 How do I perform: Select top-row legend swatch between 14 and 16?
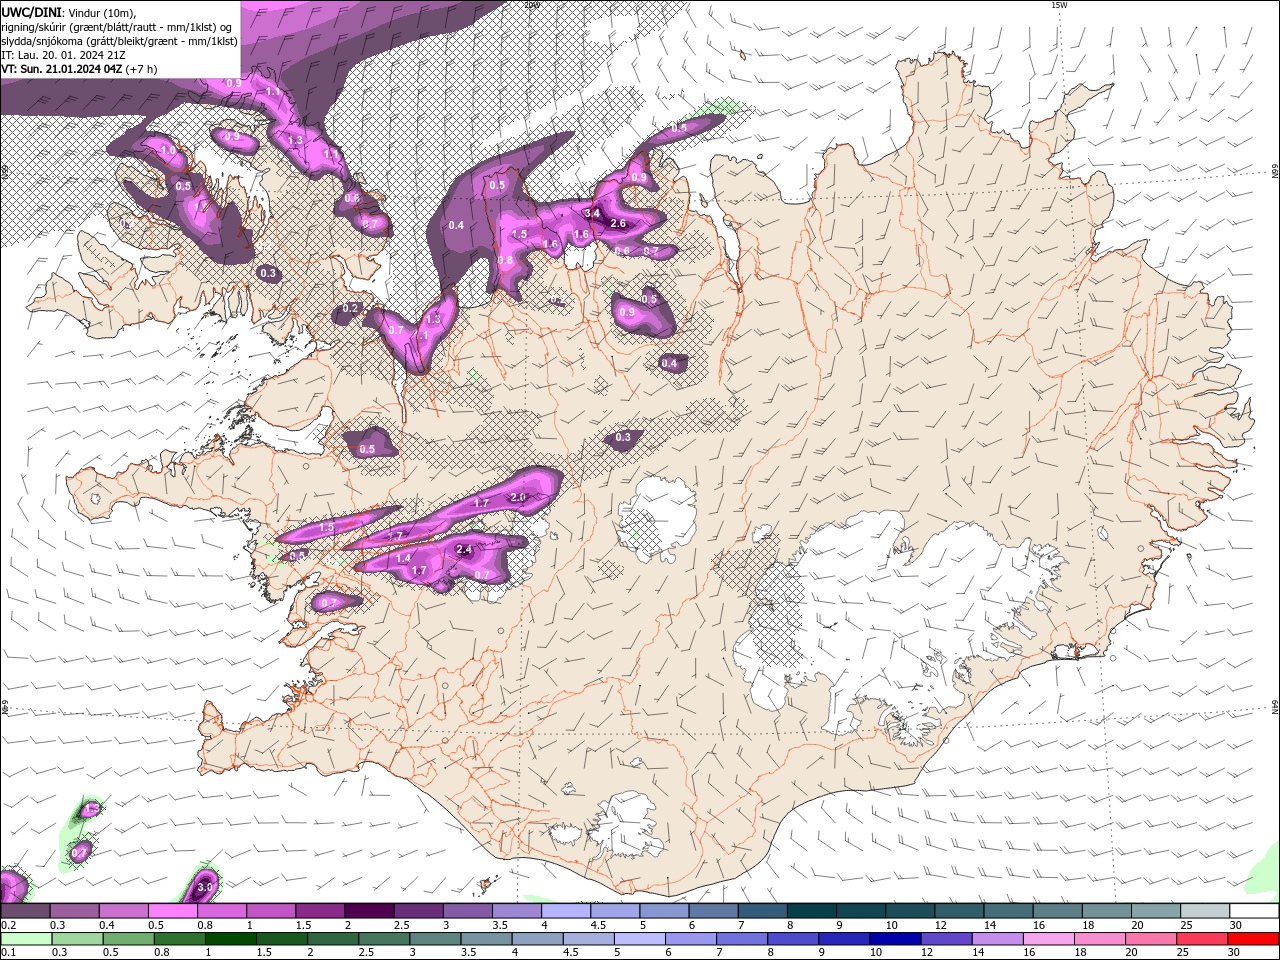pos(1008,910)
